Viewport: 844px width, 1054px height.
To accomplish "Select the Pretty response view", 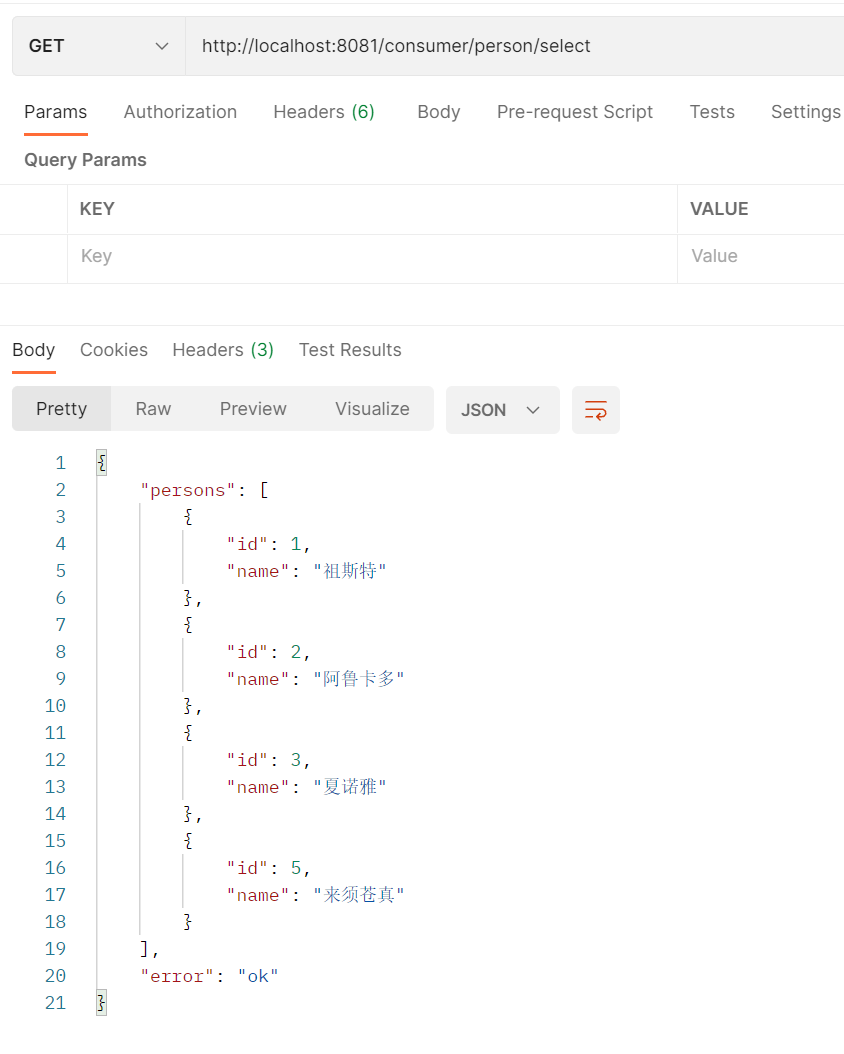I will [x=62, y=409].
